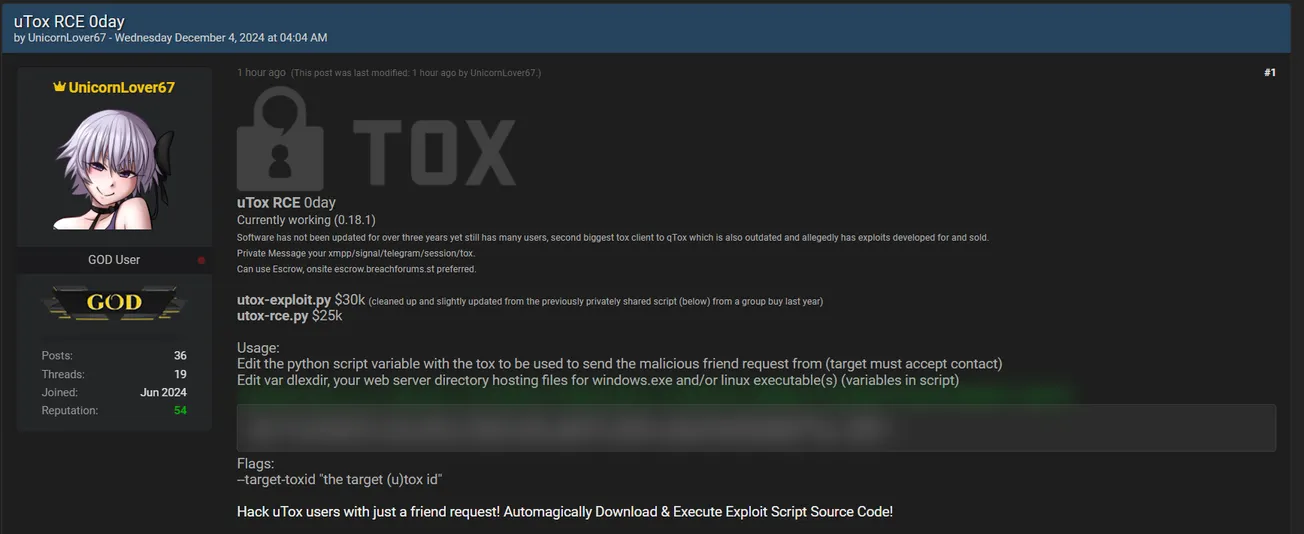
Task: Click the bold 'uTox RCE 0day' heading in the post
Action: pos(286,203)
